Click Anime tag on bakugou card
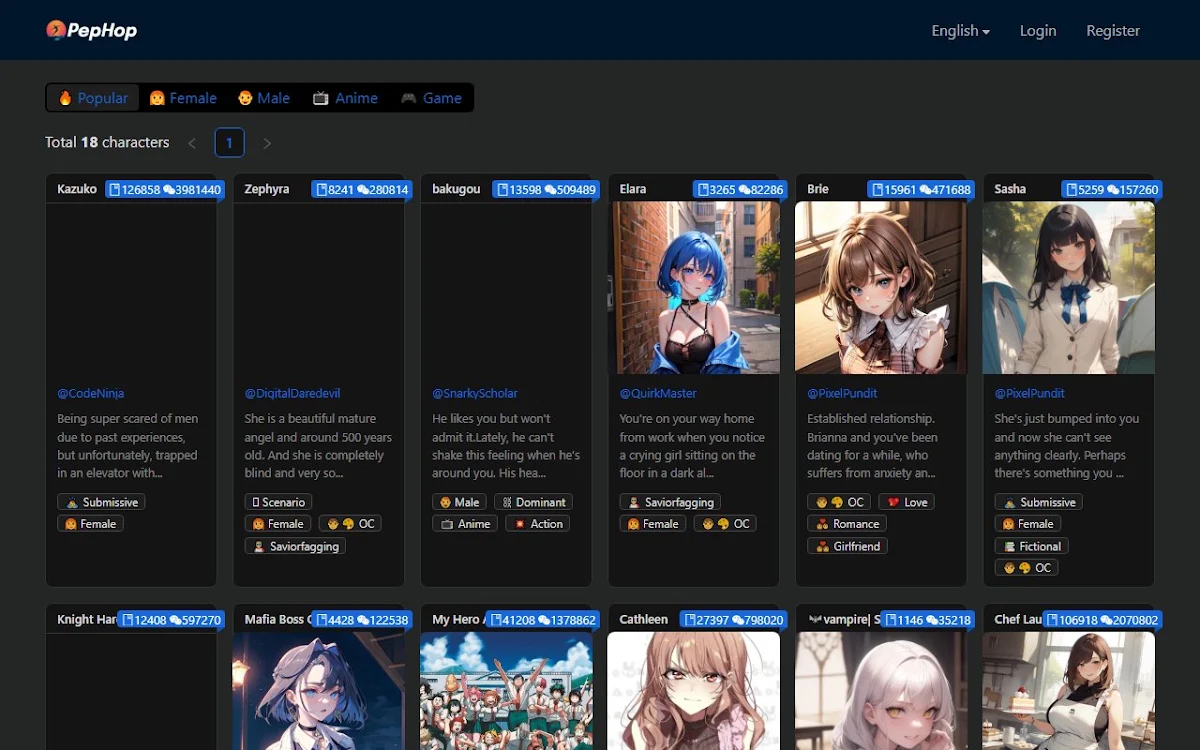Viewport: 1200px width, 750px height. click(465, 524)
